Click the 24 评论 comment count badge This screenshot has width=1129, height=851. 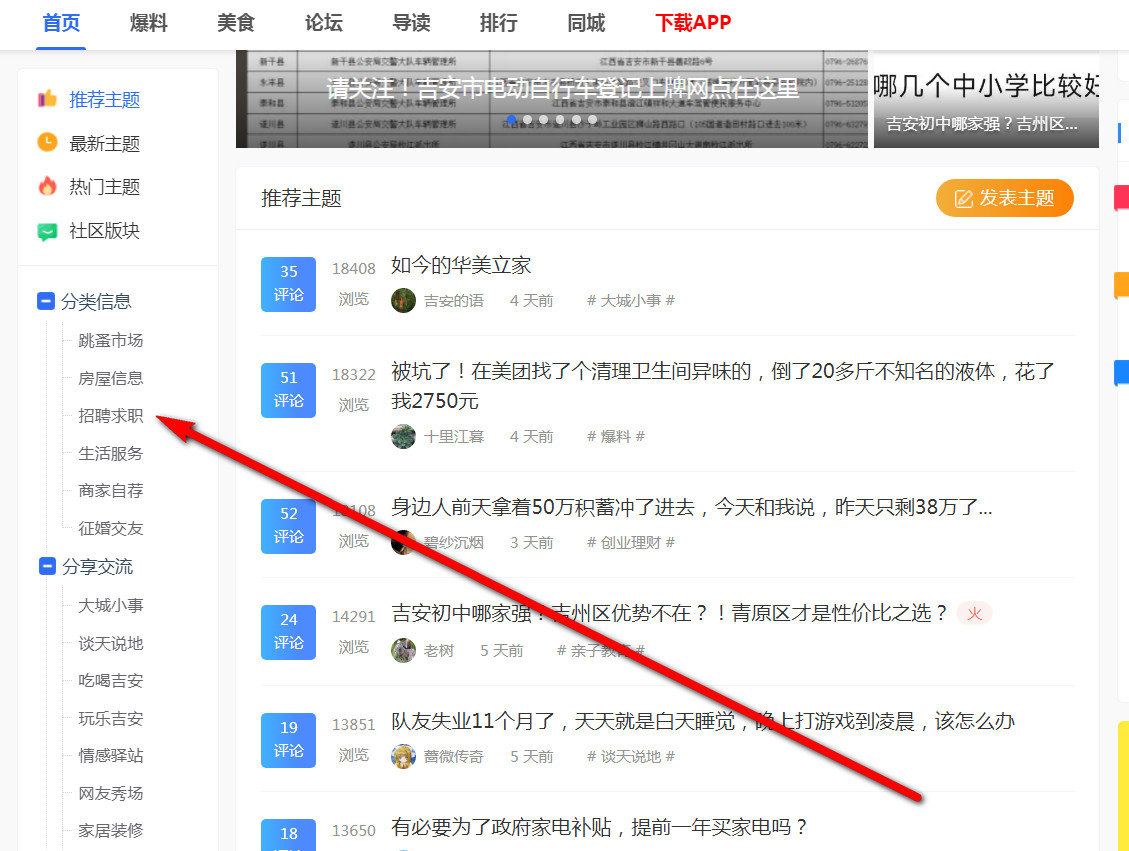click(x=288, y=632)
